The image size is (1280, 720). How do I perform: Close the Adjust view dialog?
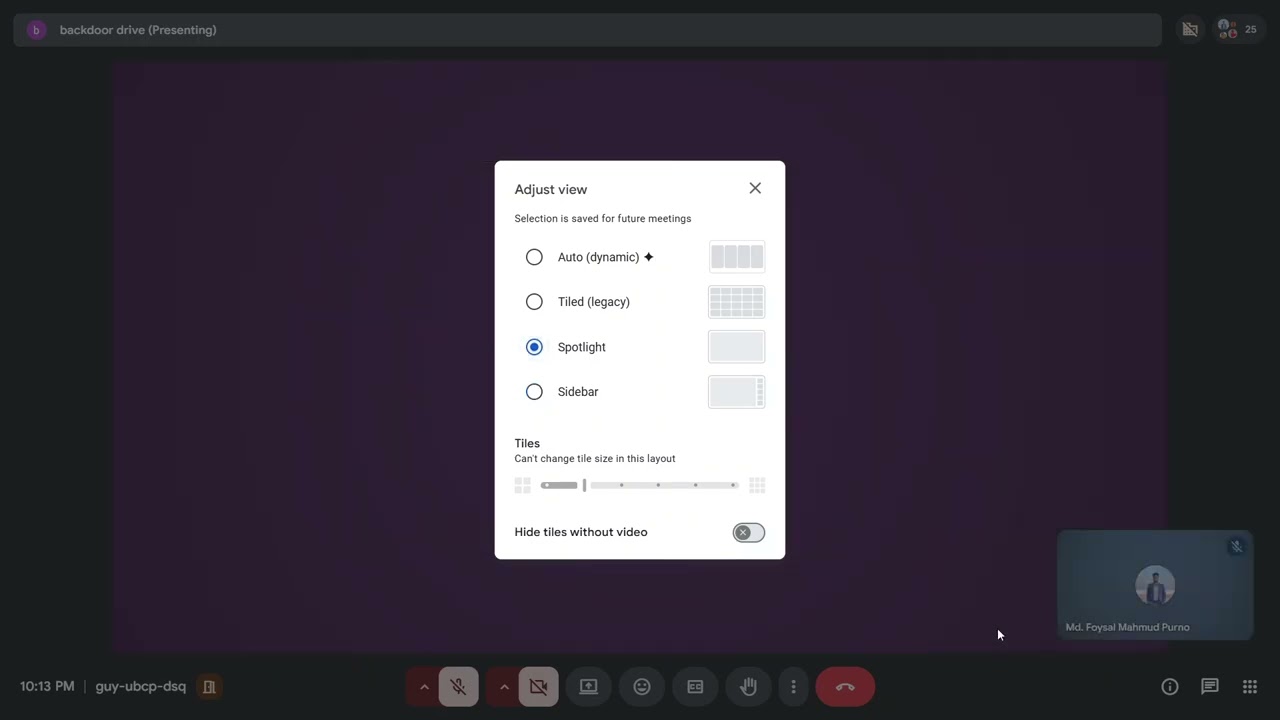(755, 188)
